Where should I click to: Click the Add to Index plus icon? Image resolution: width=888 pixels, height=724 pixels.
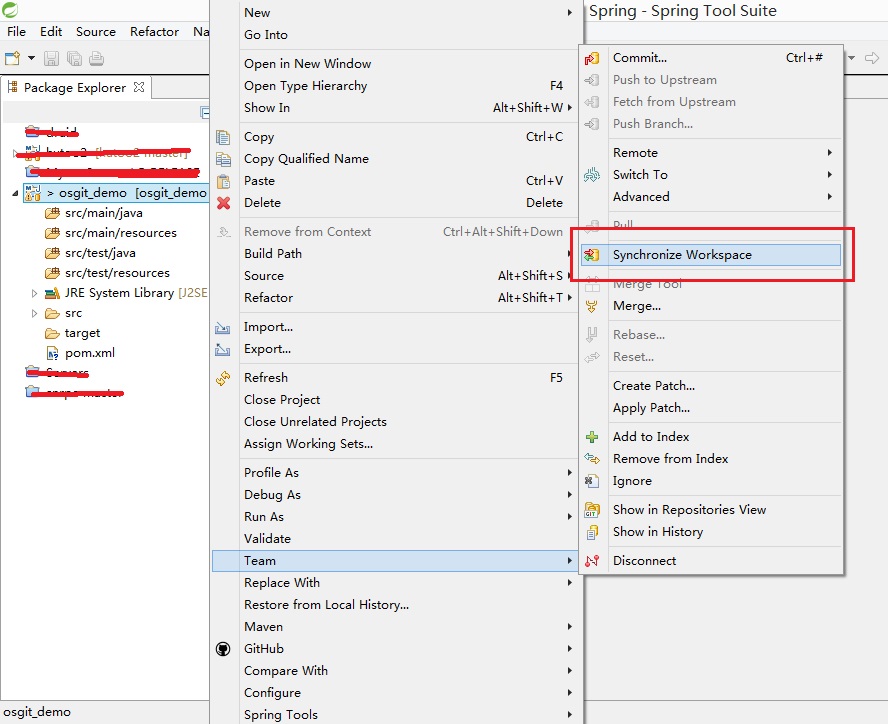tap(592, 437)
